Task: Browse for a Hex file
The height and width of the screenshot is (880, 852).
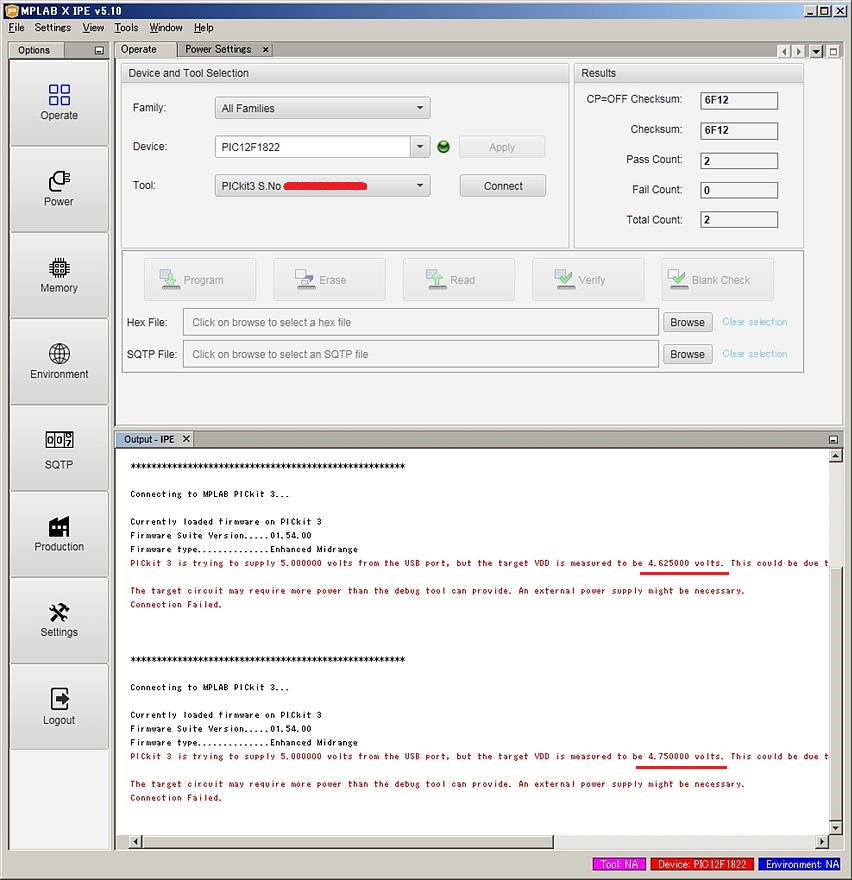Action: click(688, 322)
